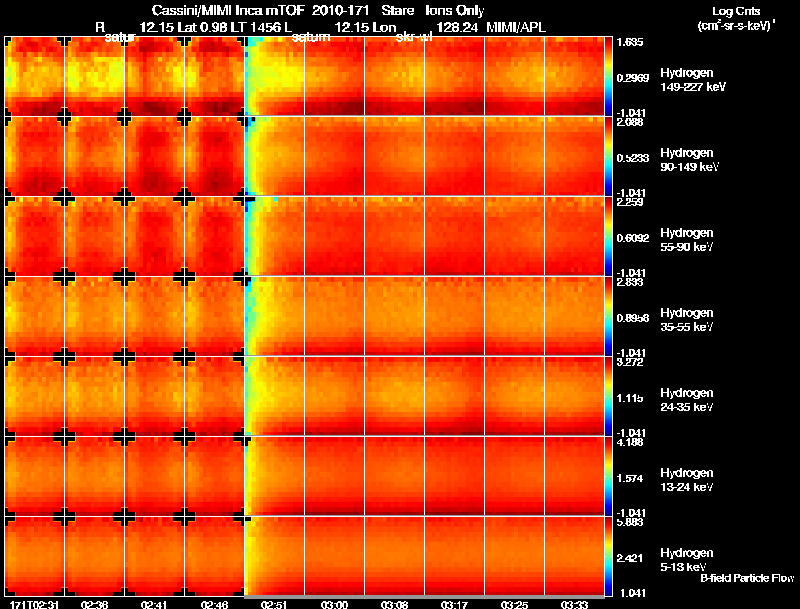Screen dimensions: 800x609
Task: Click the color bar beside Hydrogen 35-55 keV
Action: tap(608, 316)
